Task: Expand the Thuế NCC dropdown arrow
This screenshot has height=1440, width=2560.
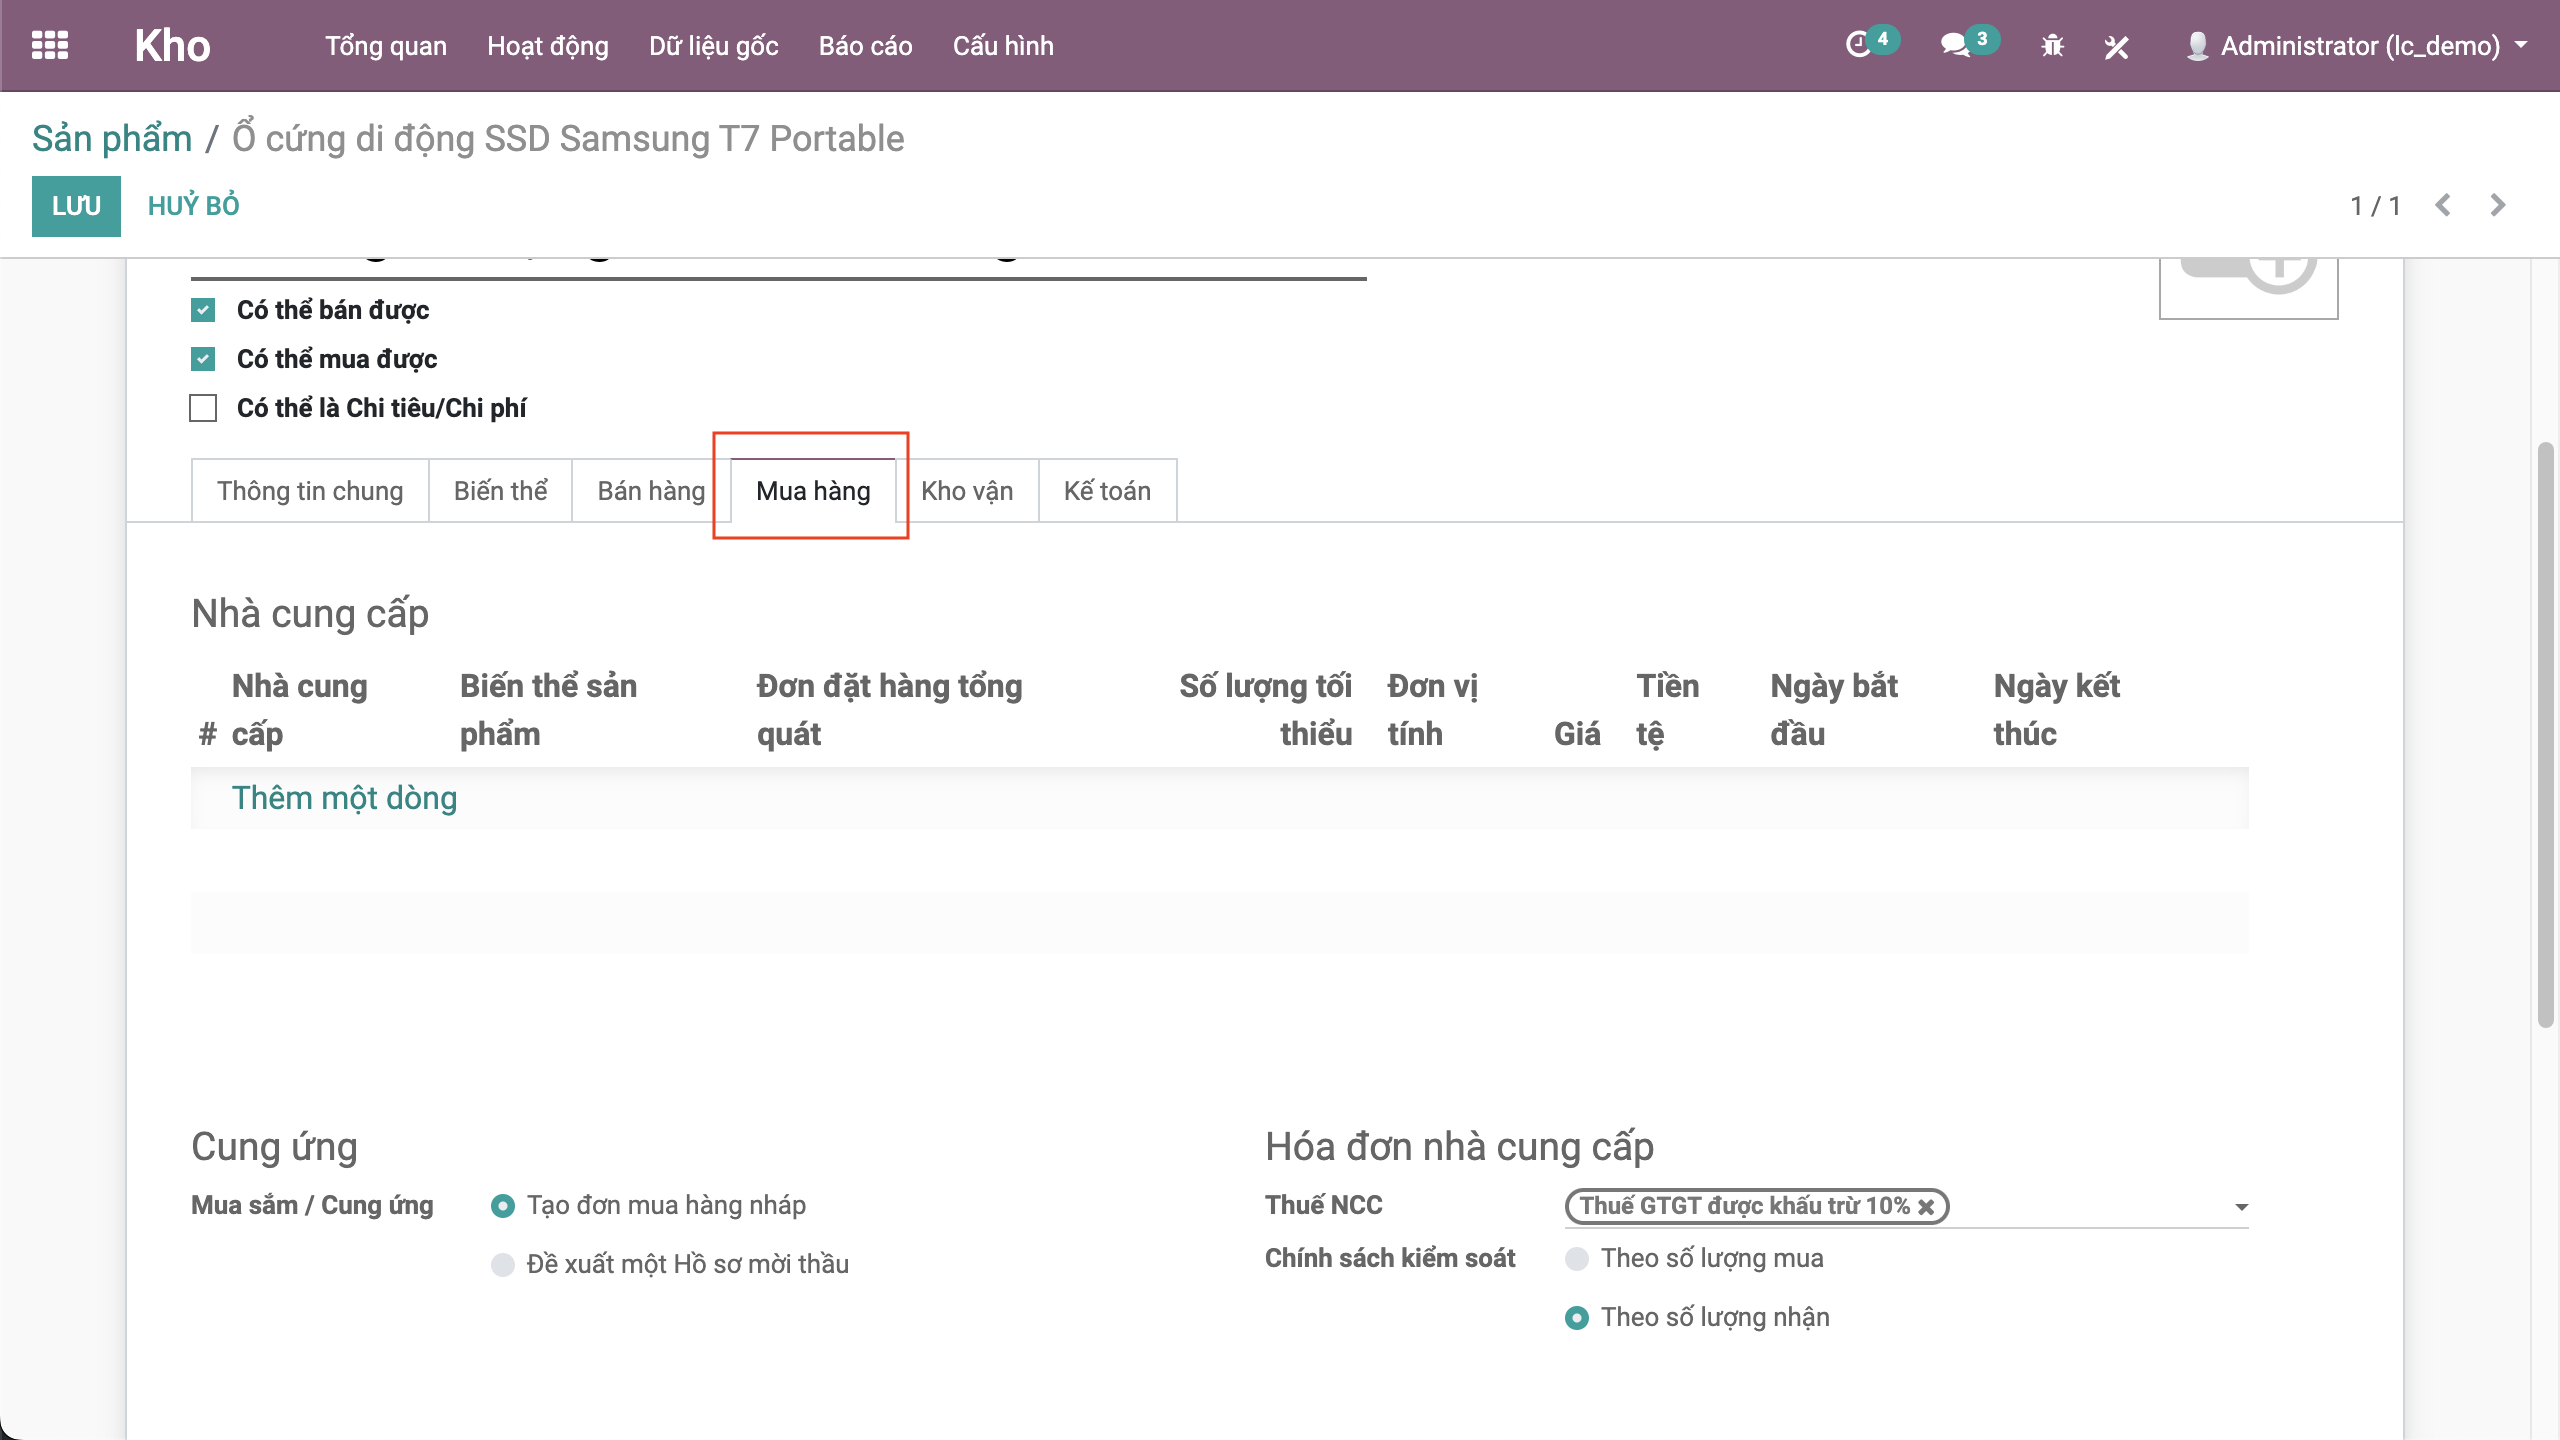Action: pos(2241,1207)
